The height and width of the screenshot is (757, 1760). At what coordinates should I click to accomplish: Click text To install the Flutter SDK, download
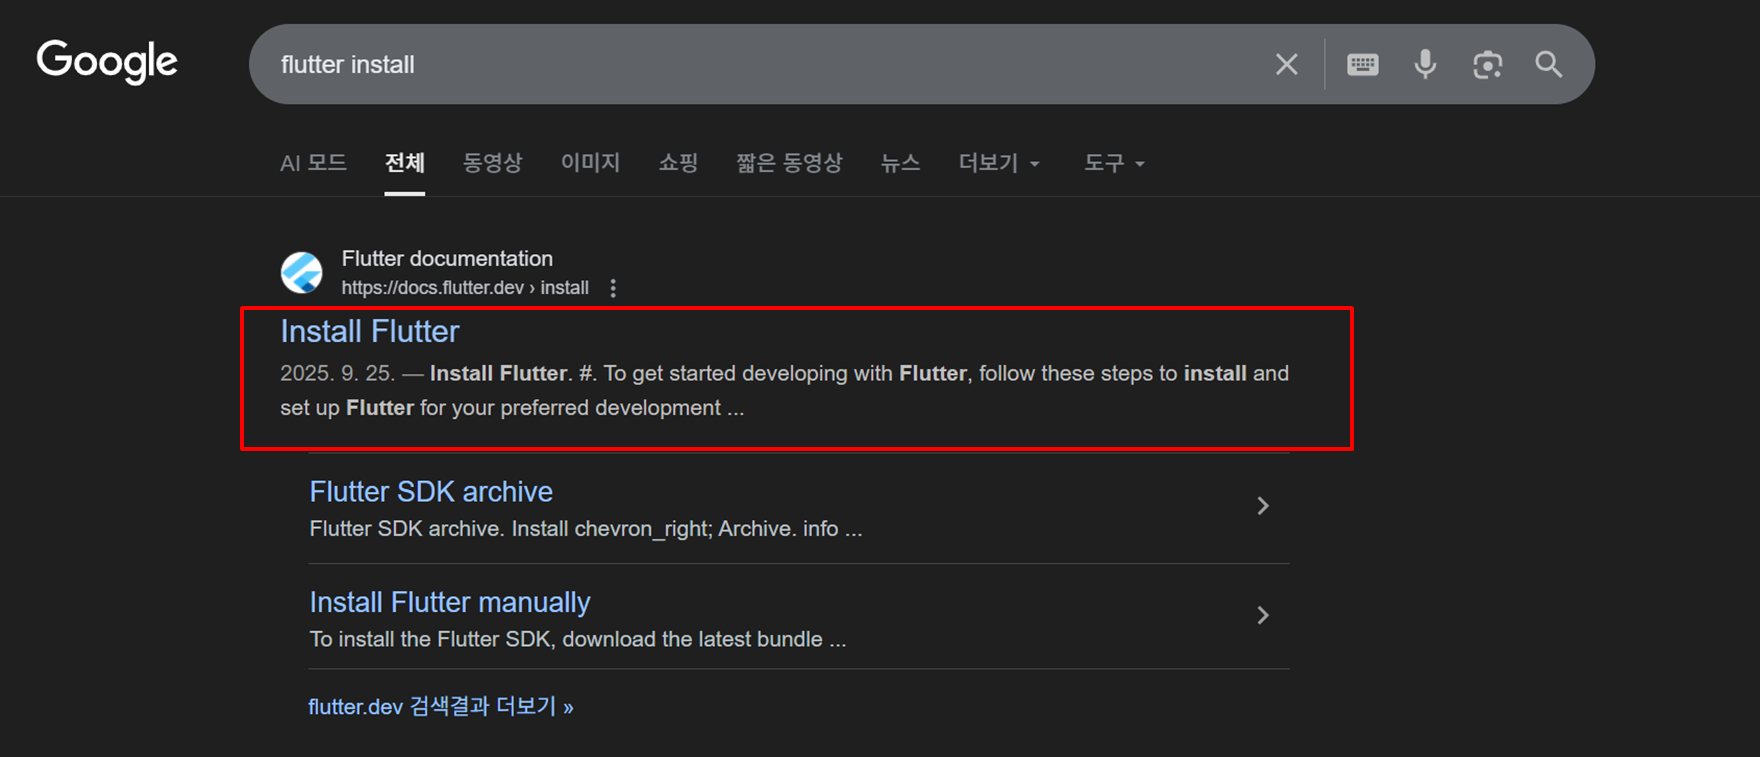(578, 639)
